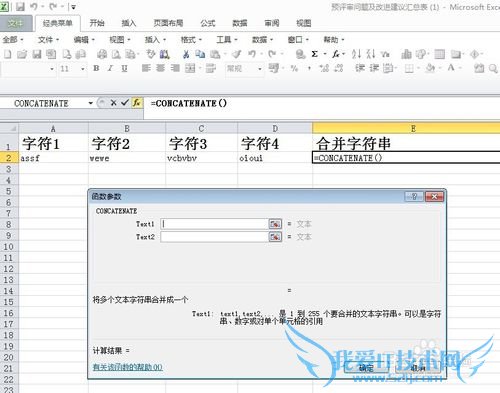Screen dimensions: 500x393
Task: Click inside the Text2 input field
Action: tap(214, 237)
